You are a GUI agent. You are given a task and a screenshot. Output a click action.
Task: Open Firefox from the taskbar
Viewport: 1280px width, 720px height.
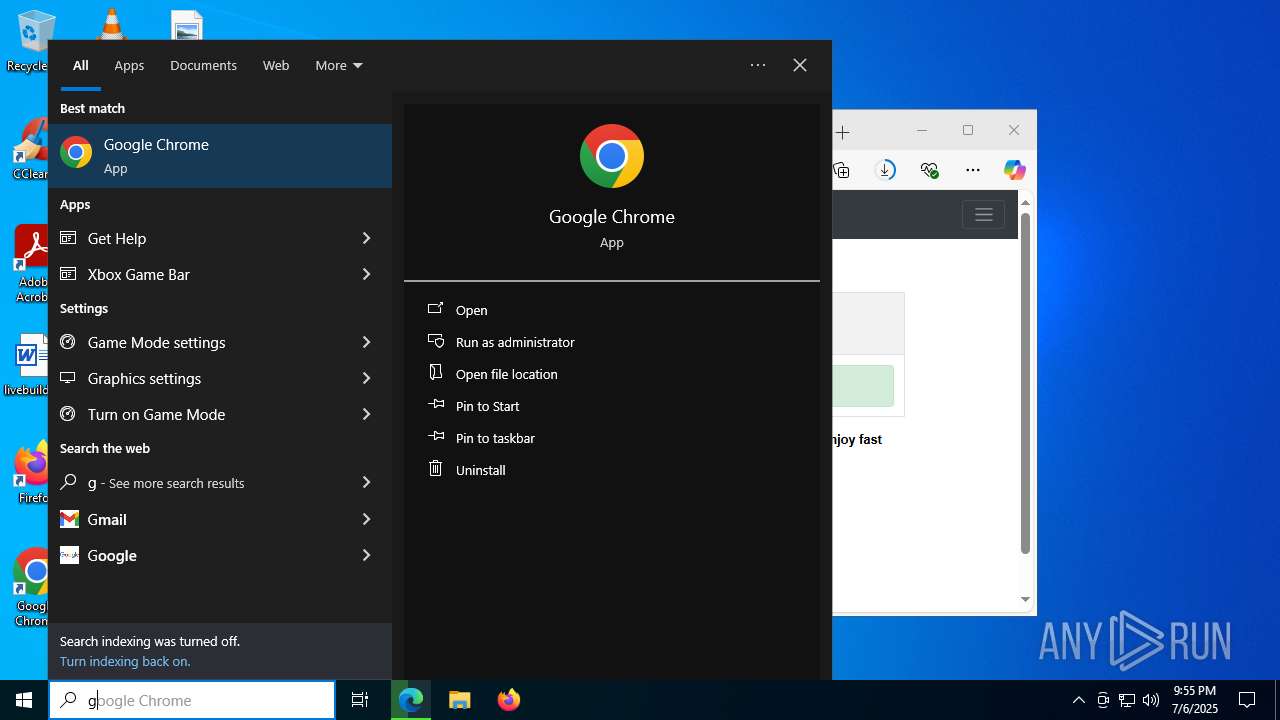[508, 700]
